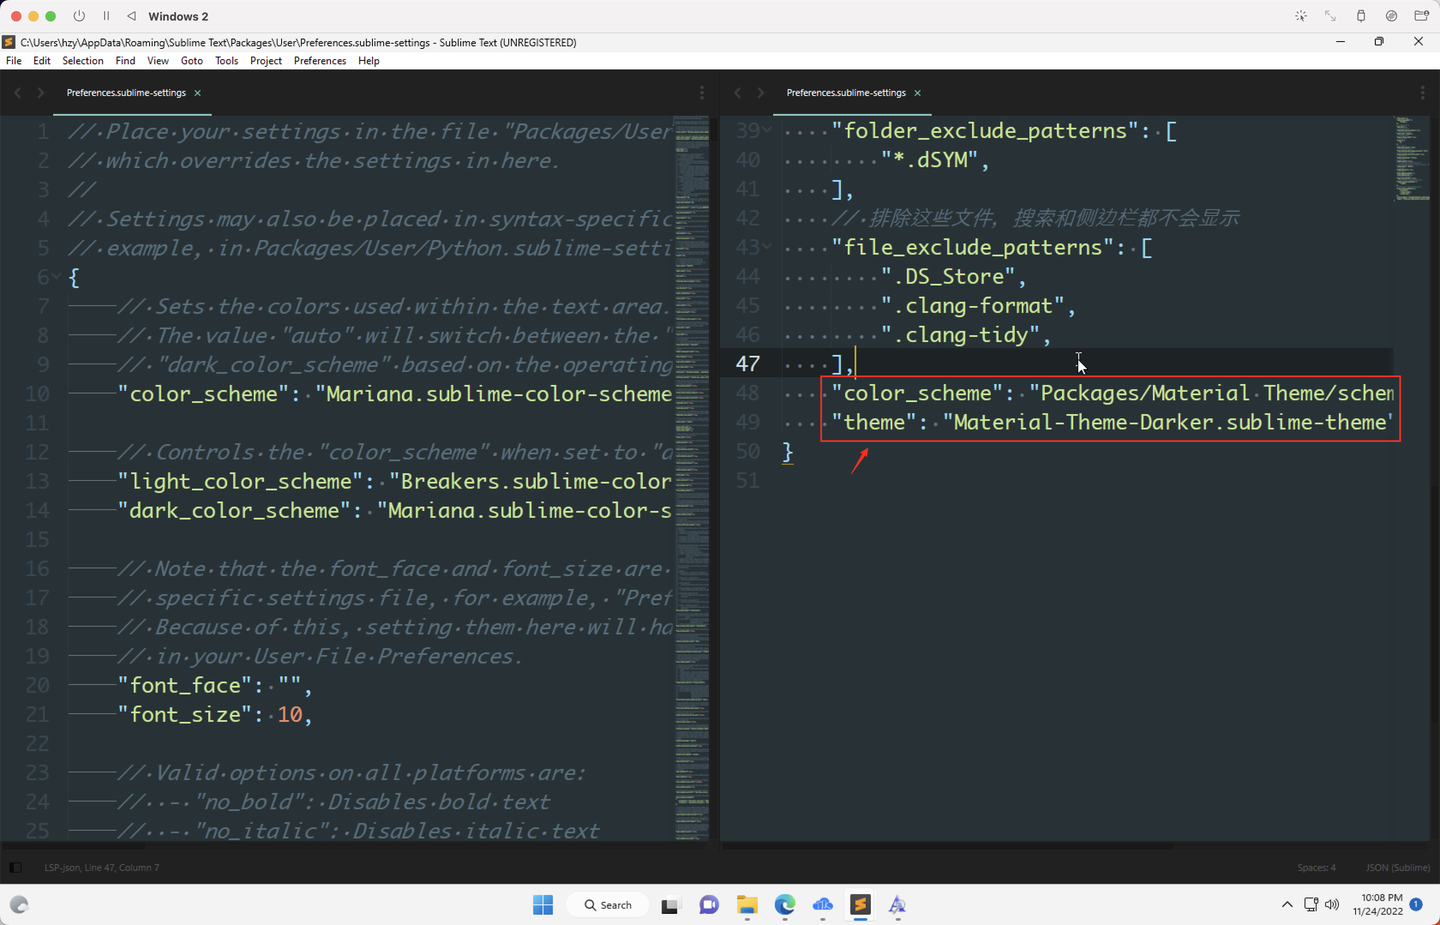Click the panel toggle icon in status bar corner
Image resolution: width=1440 pixels, height=925 pixels.
tap(13, 867)
